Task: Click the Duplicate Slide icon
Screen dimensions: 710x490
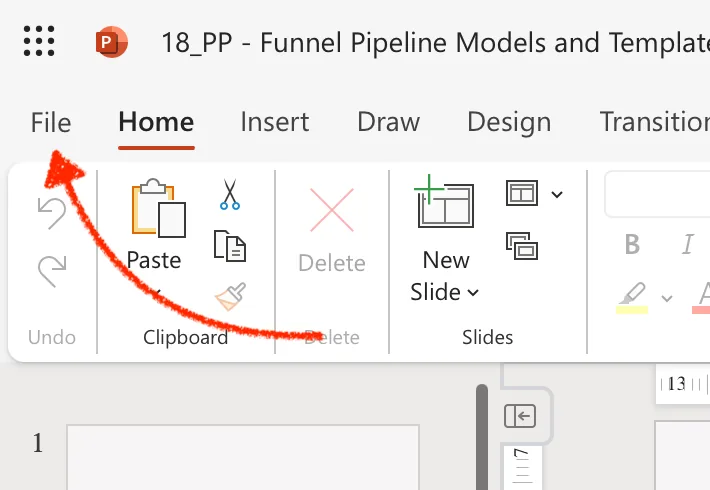Action: 522,246
